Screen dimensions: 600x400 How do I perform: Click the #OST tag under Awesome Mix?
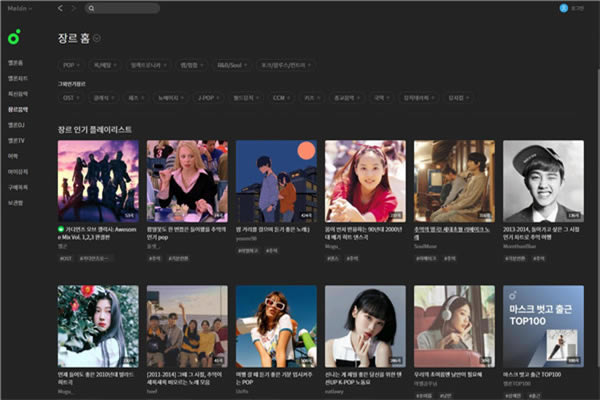[x=66, y=257]
